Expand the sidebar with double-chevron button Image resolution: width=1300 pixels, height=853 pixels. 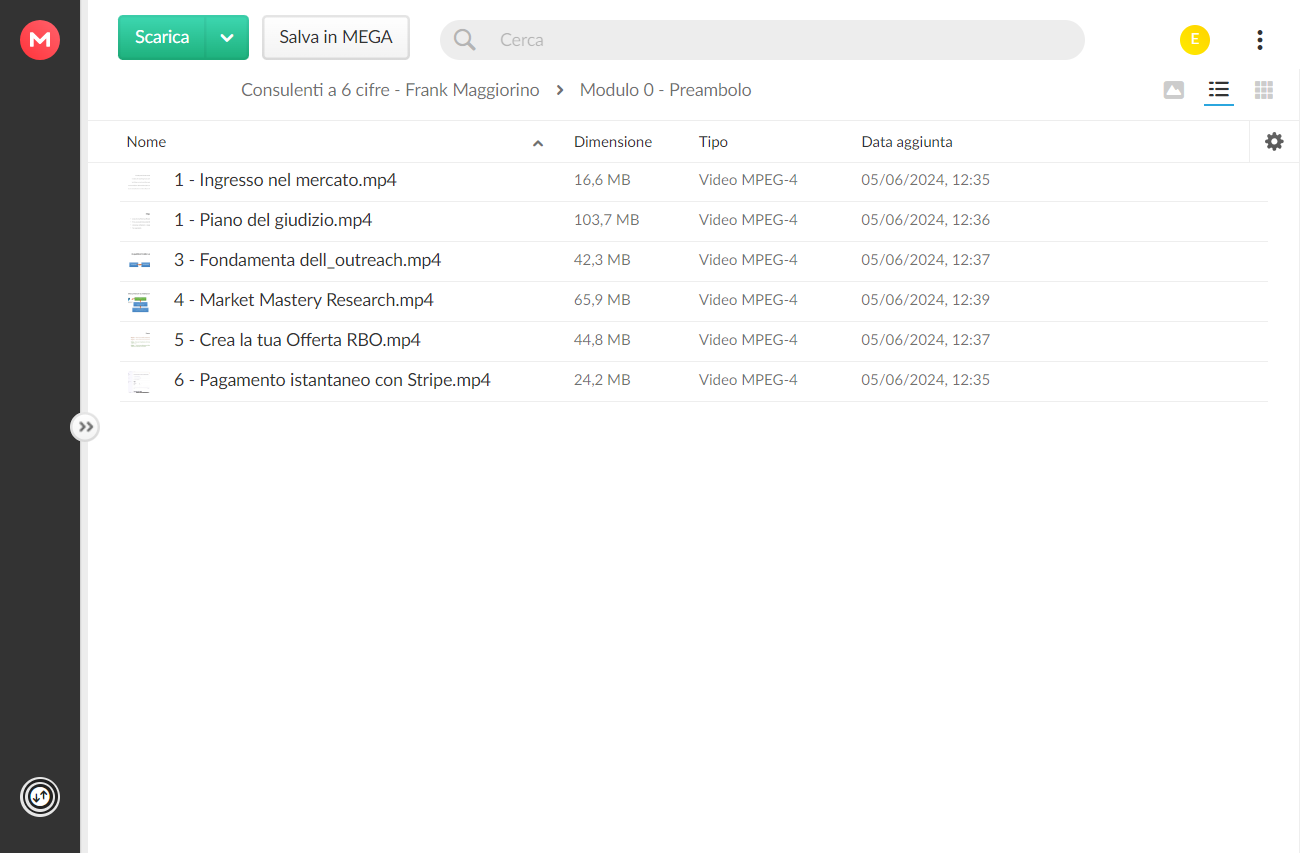pos(86,427)
